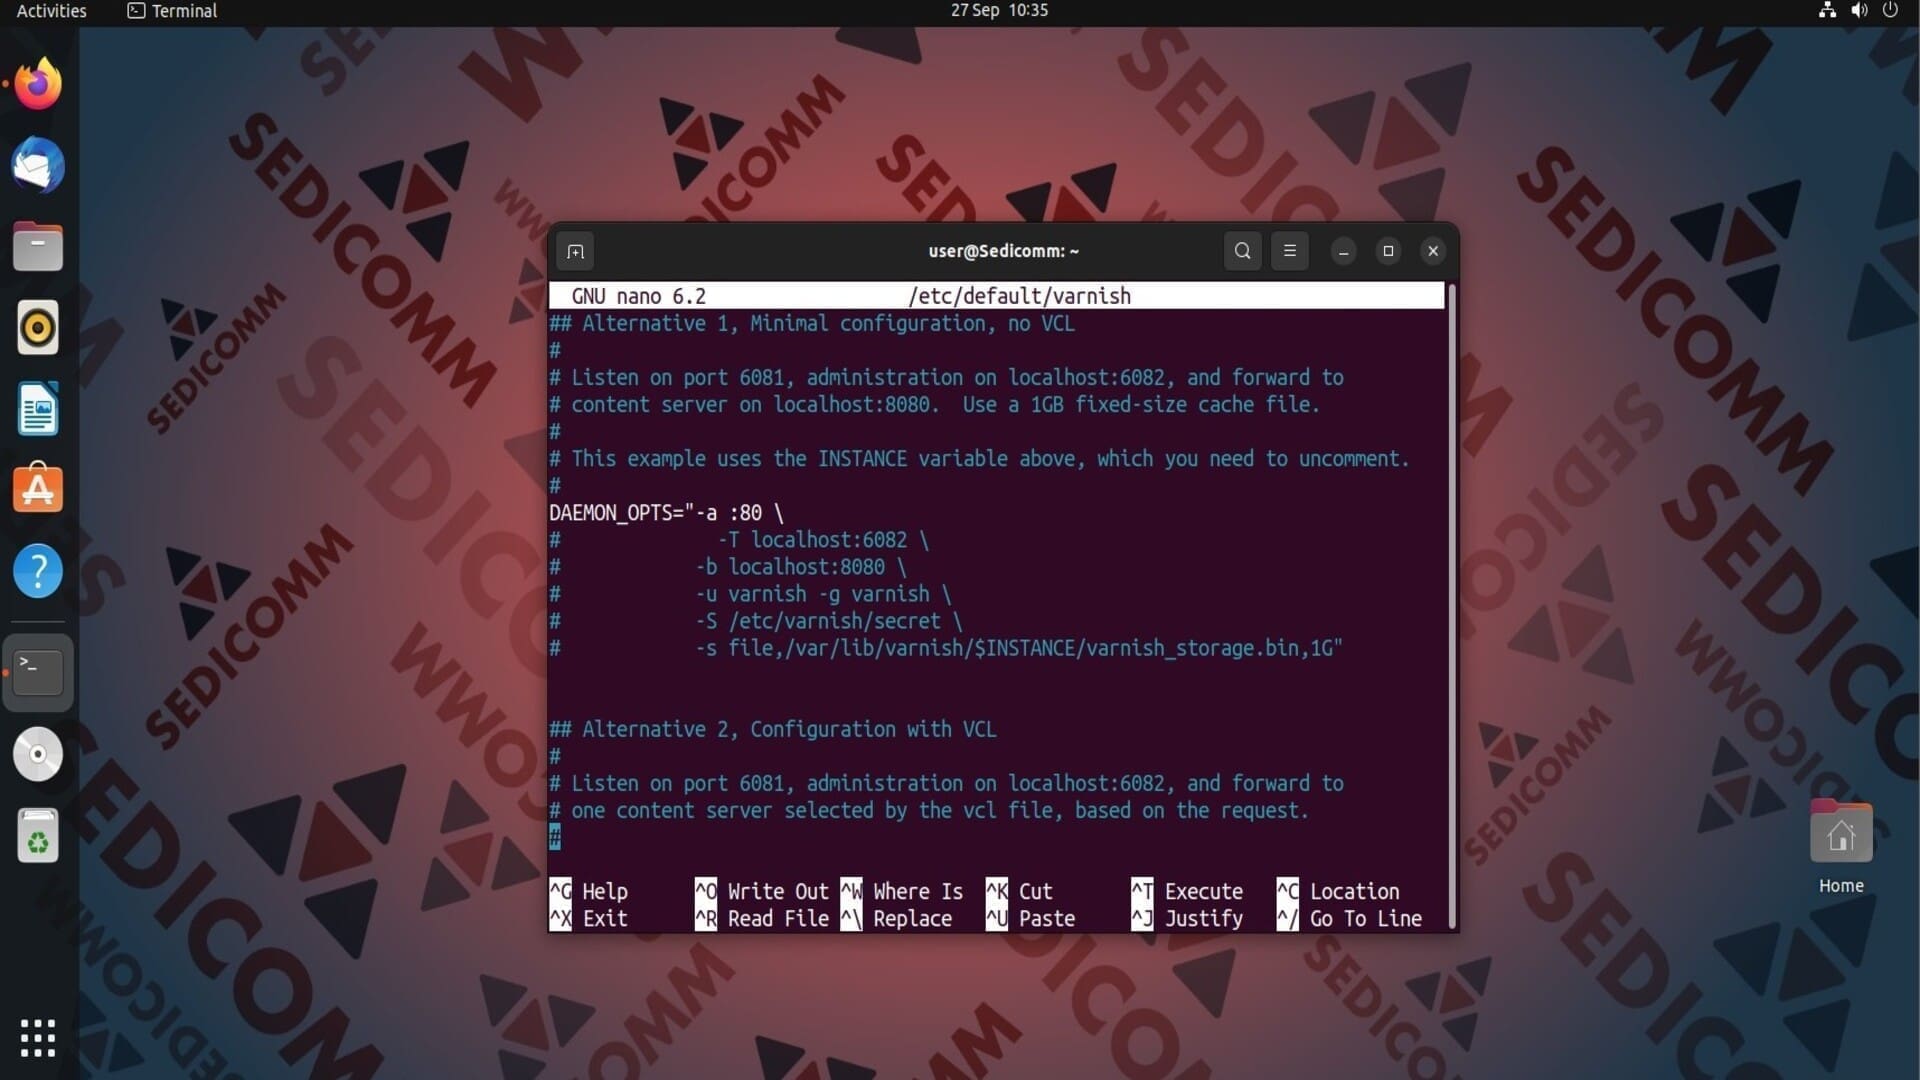Click the '-b localhost:8080' line
The height and width of the screenshot is (1080, 1920).
pyautogui.click(x=728, y=567)
